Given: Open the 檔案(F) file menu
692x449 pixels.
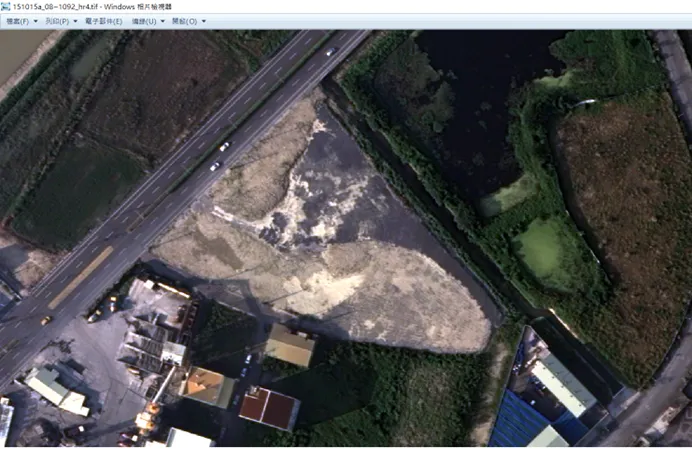Looking at the screenshot, I should 17,21.
